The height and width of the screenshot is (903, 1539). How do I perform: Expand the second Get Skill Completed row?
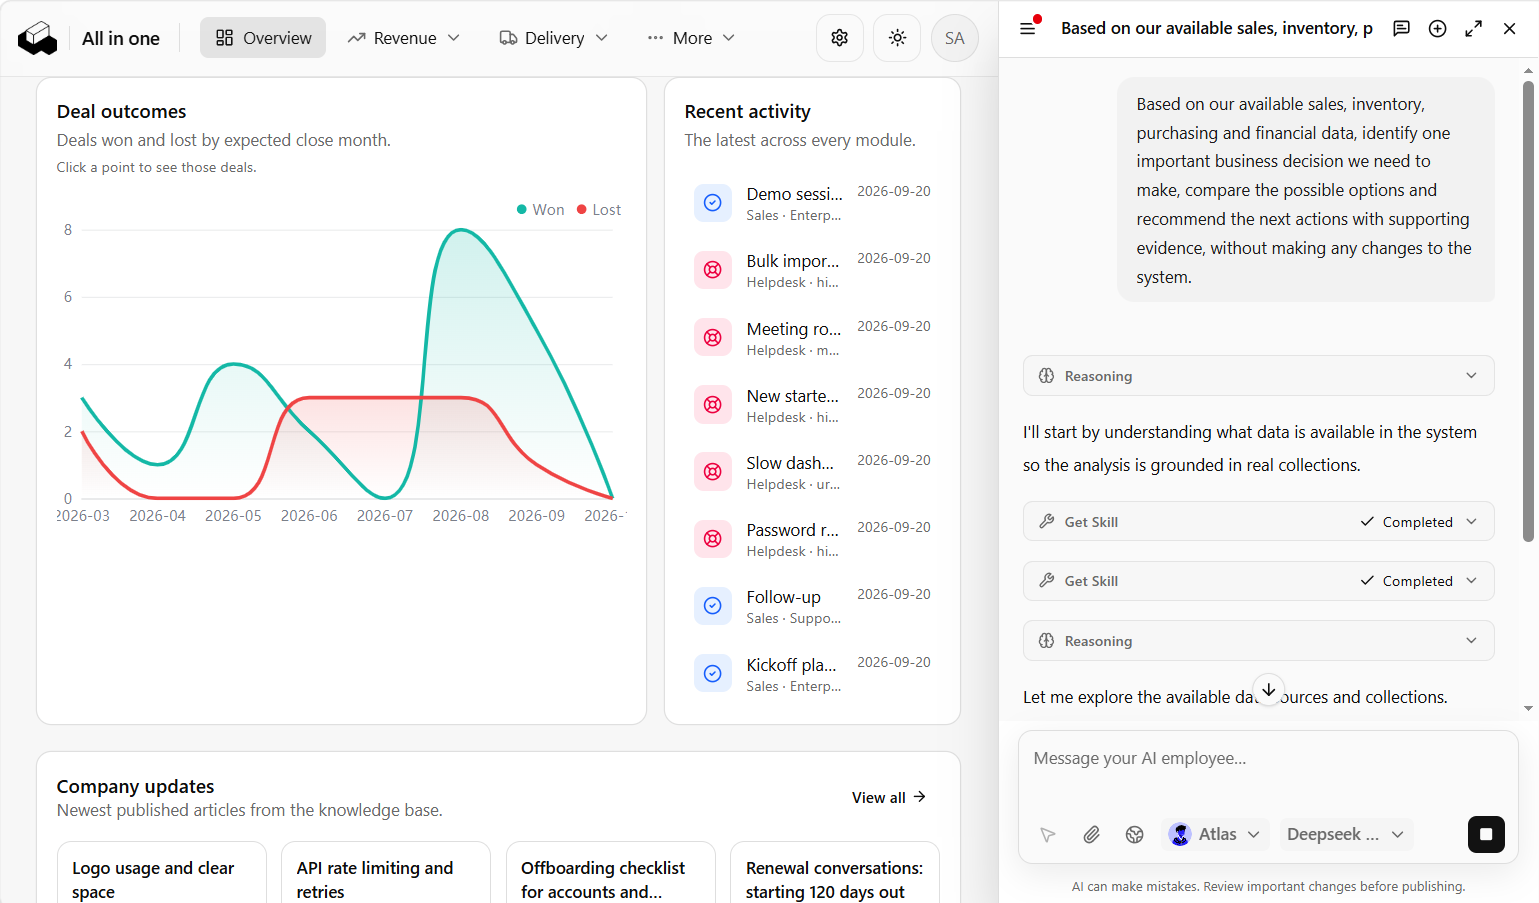(1258, 581)
